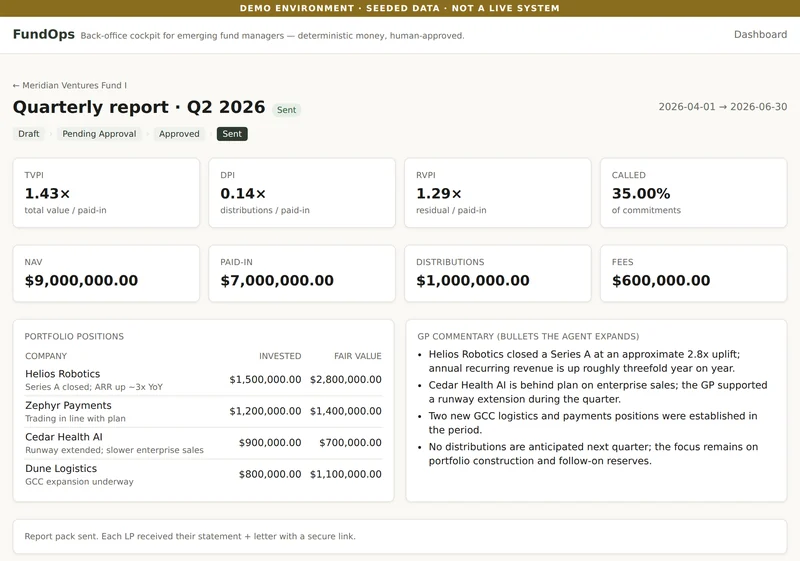Click Helios fair value $2,800,000.00
The height and width of the screenshot is (561, 800).
point(346,379)
